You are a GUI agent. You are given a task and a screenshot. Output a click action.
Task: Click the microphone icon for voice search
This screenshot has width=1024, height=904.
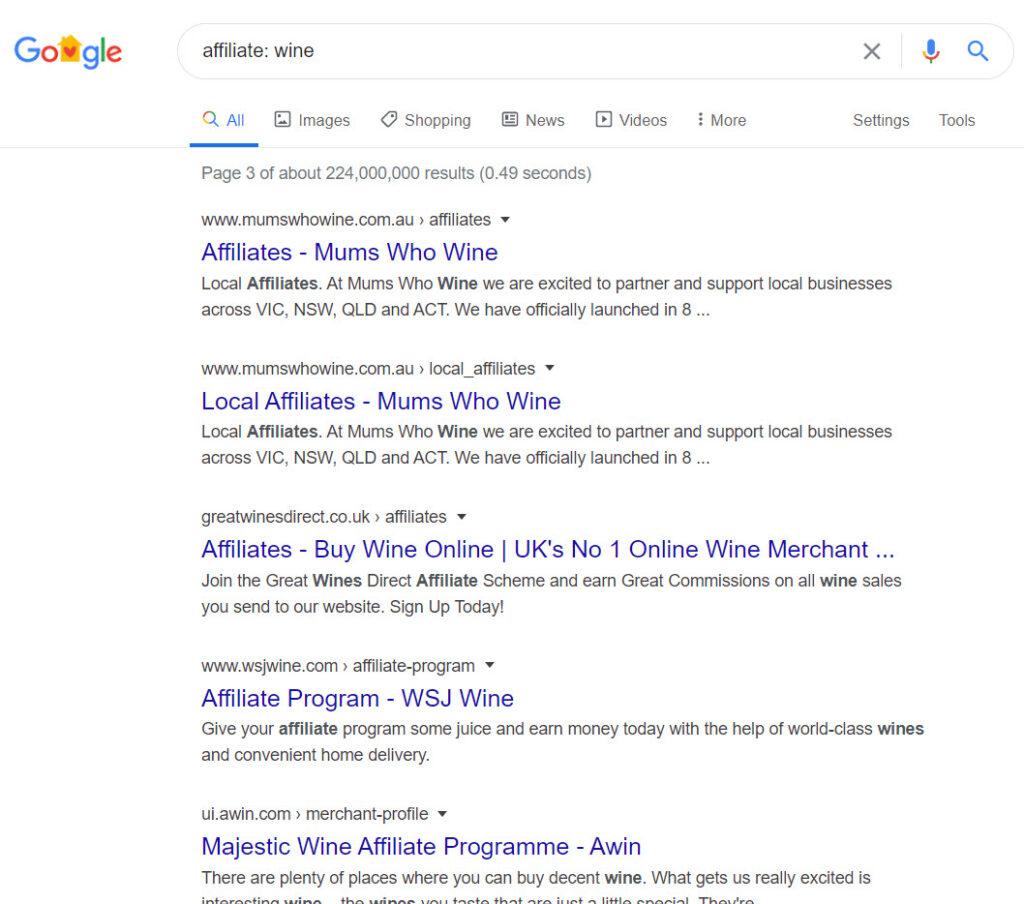coord(931,51)
